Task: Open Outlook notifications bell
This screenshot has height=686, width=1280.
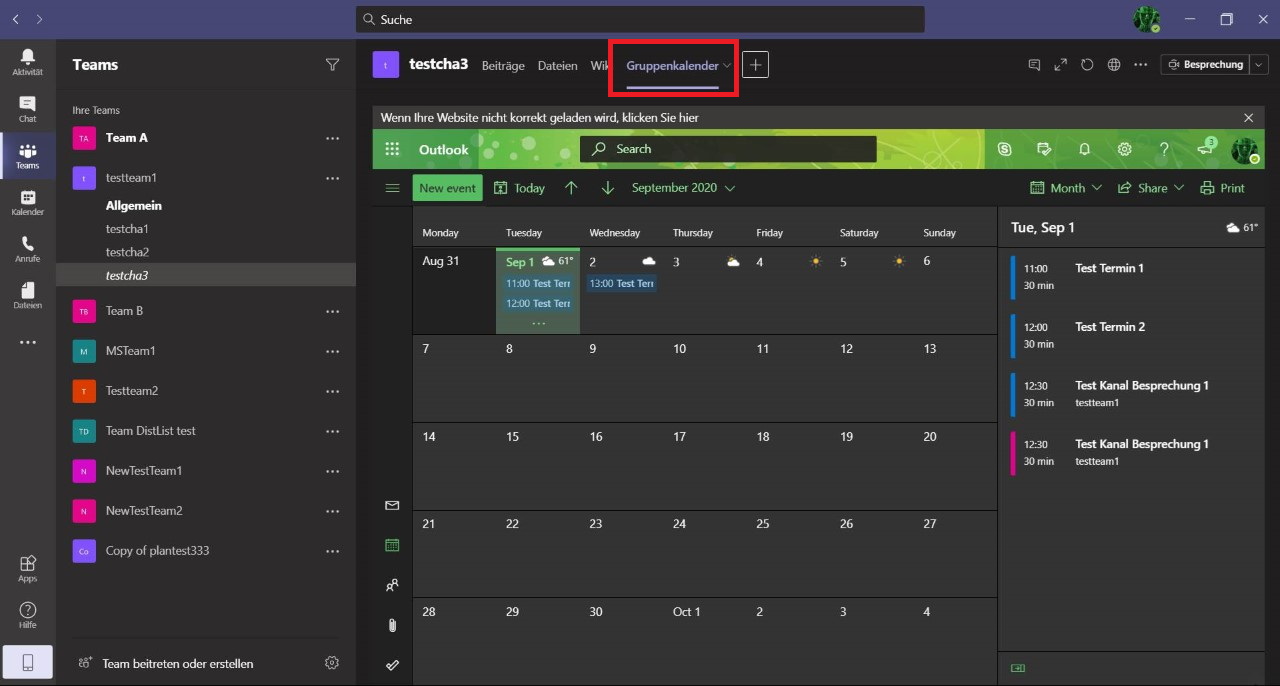Action: tap(1084, 149)
